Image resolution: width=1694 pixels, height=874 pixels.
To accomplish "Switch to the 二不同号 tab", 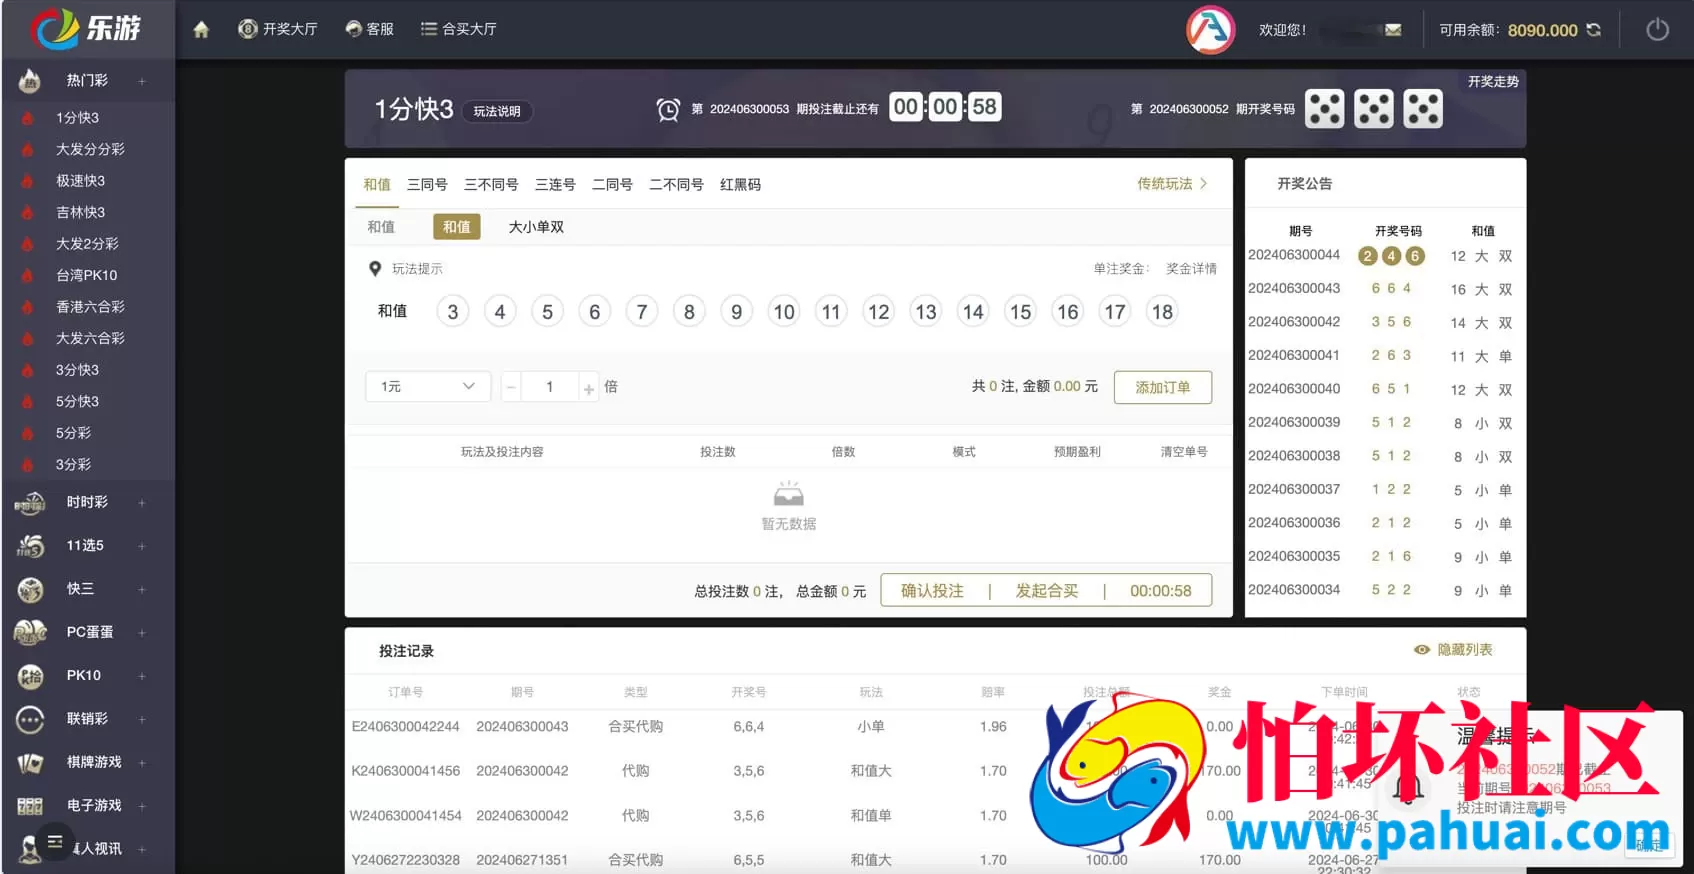I will tap(676, 185).
